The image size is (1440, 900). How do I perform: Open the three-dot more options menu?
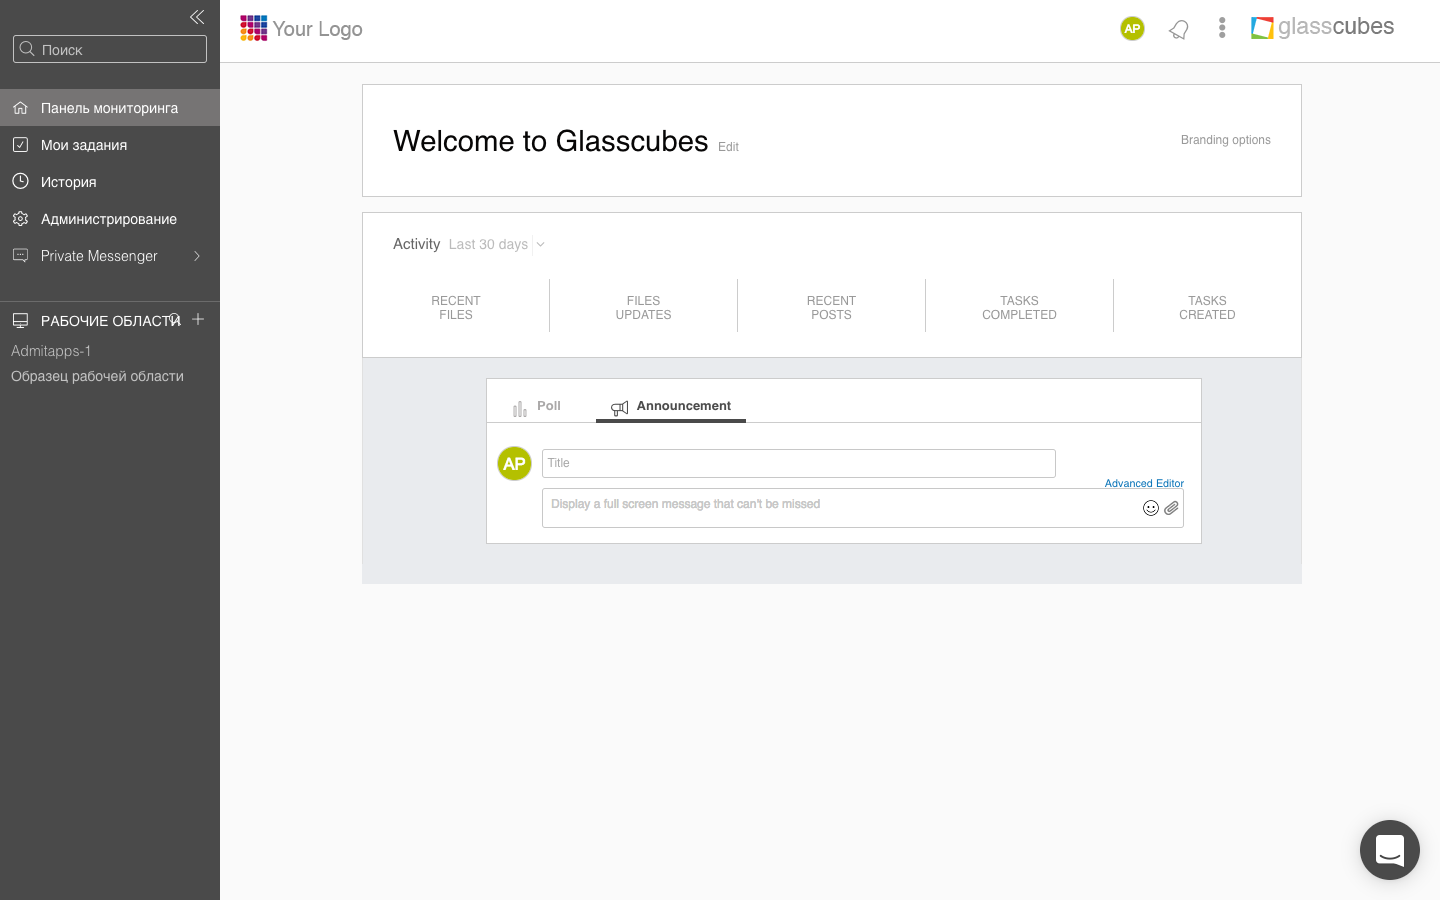click(1222, 28)
